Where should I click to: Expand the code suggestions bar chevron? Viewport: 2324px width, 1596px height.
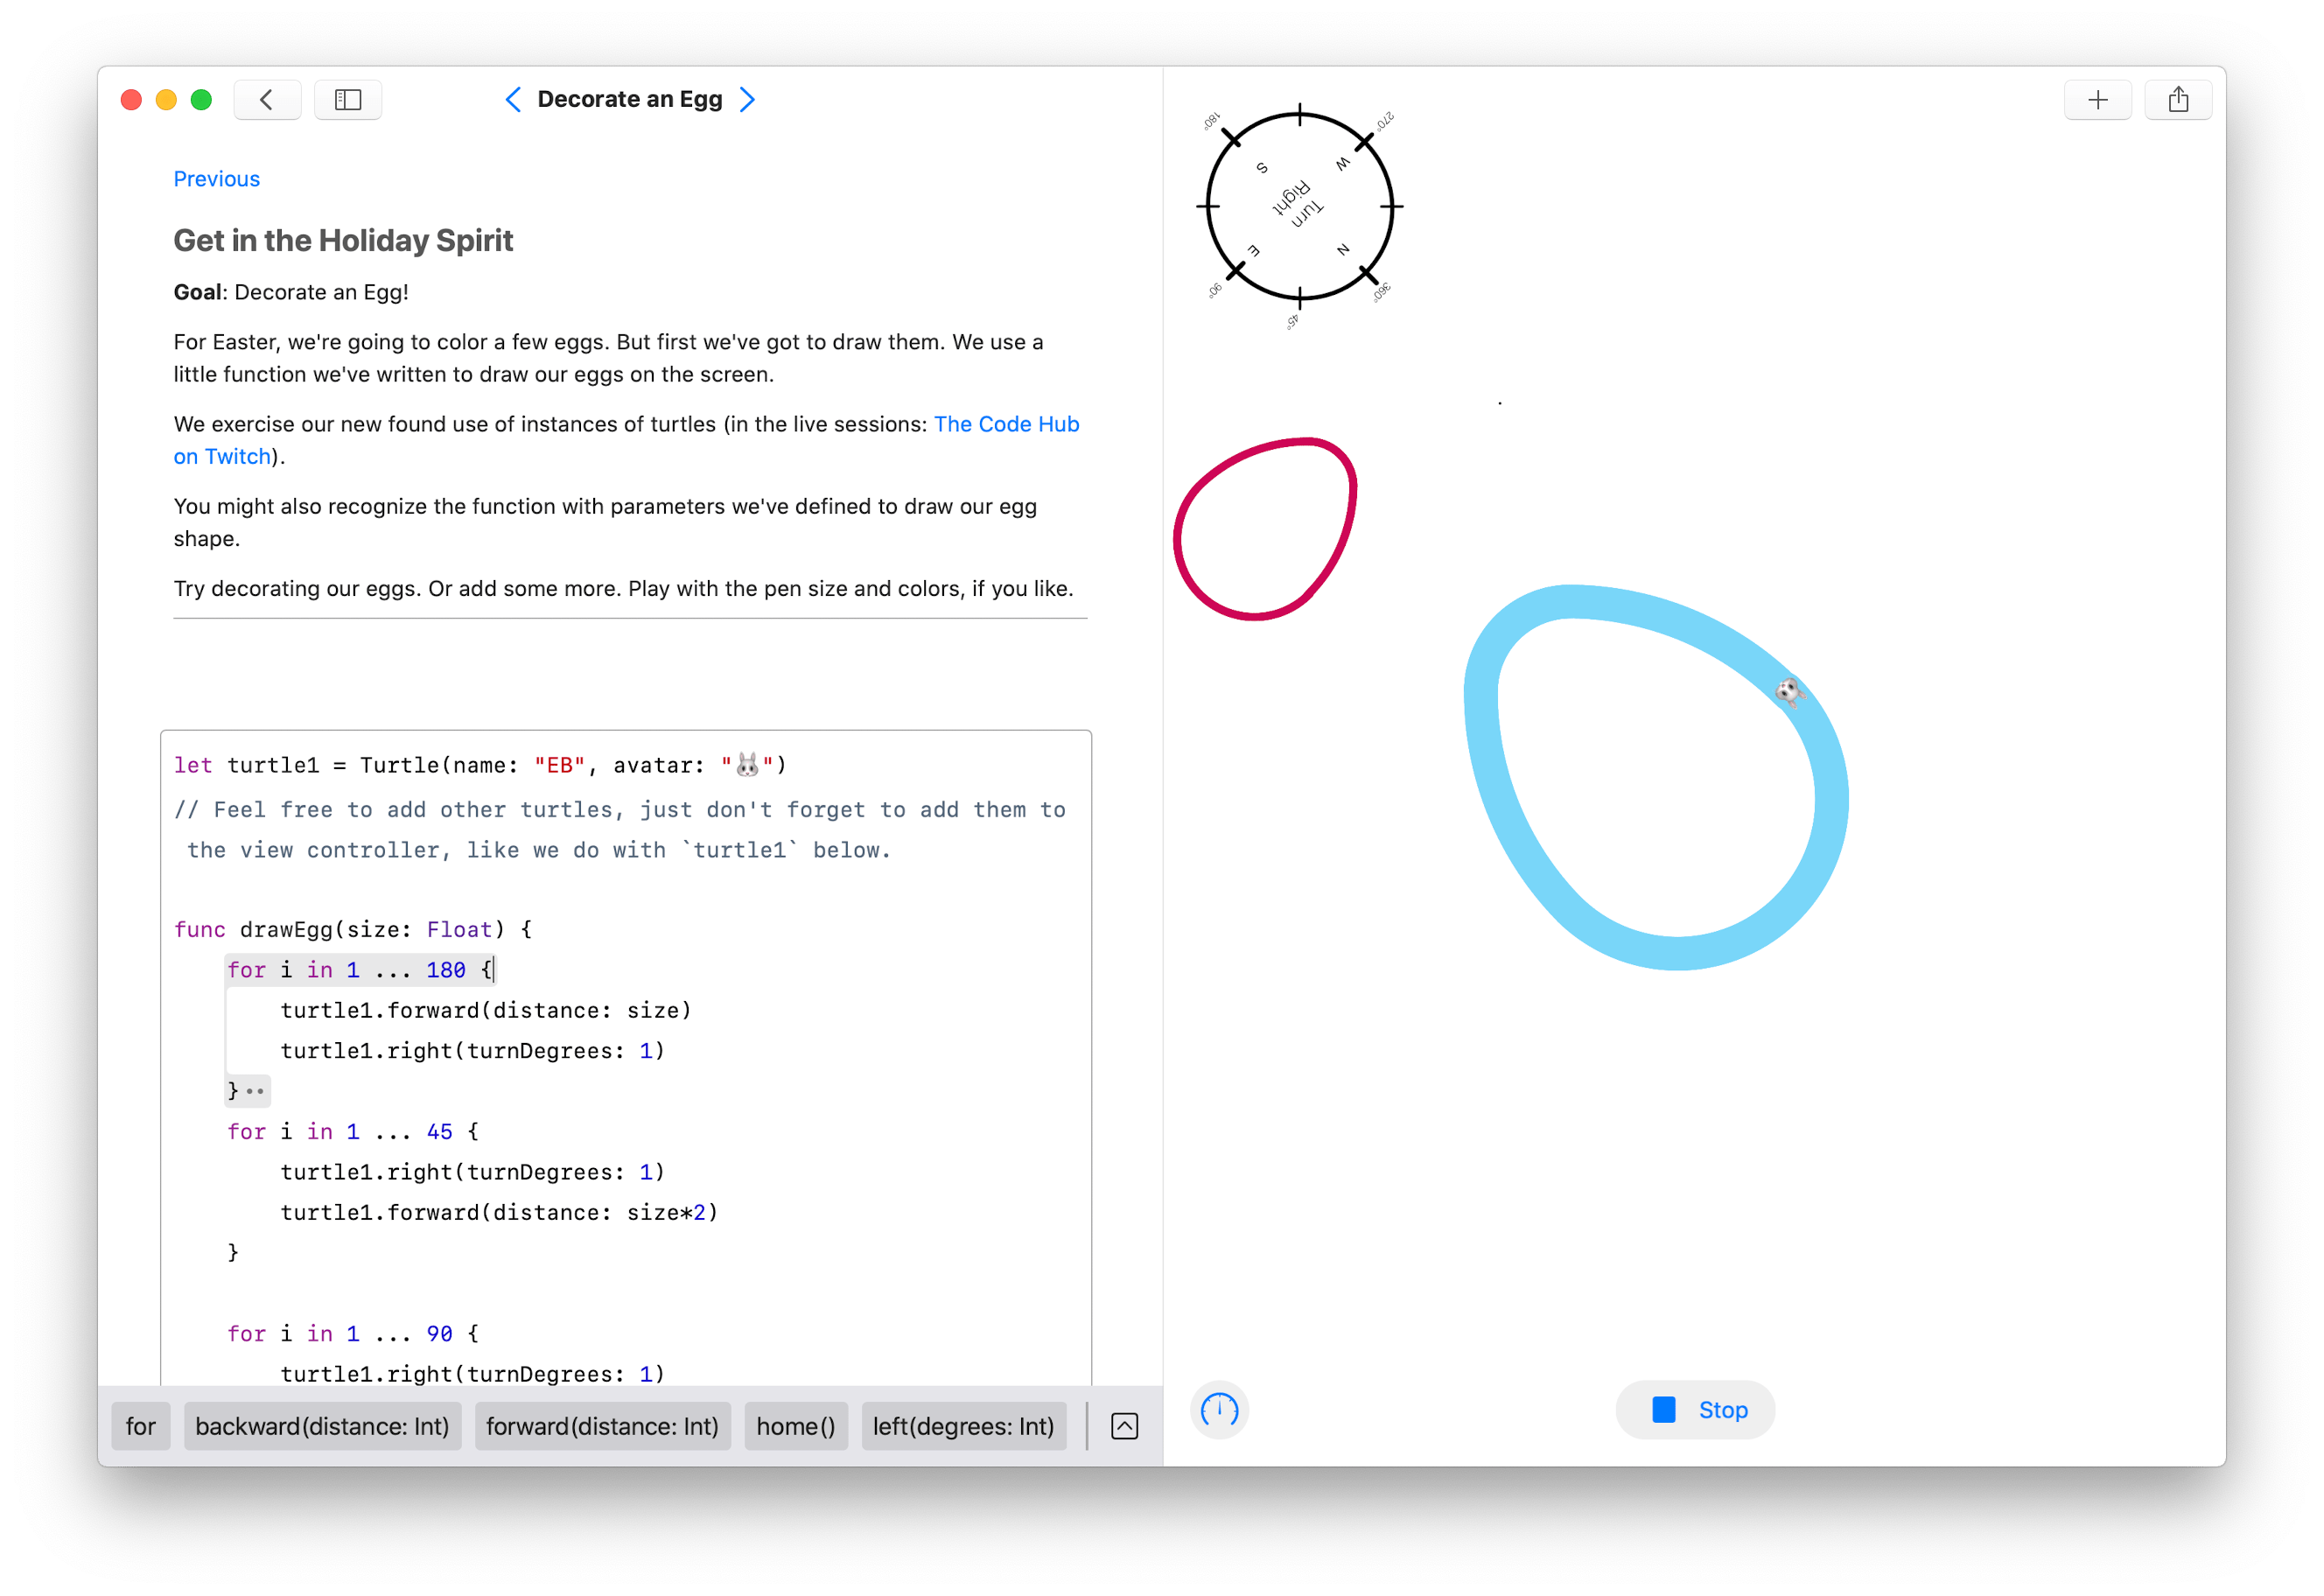tap(1124, 1426)
